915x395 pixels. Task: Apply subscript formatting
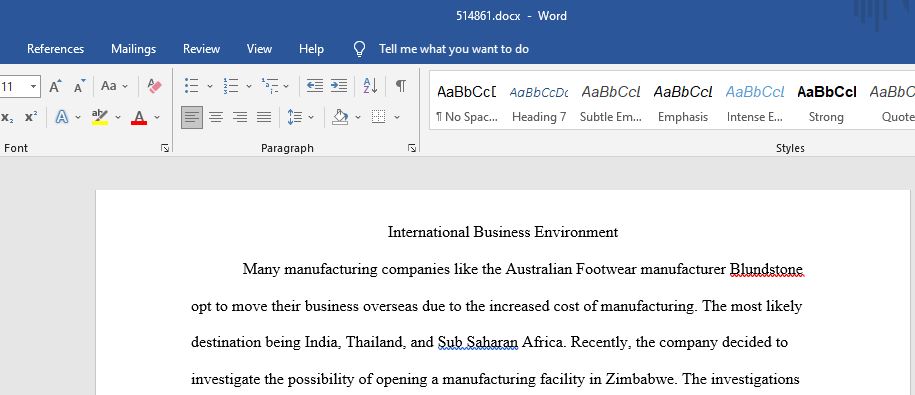coord(8,117)
